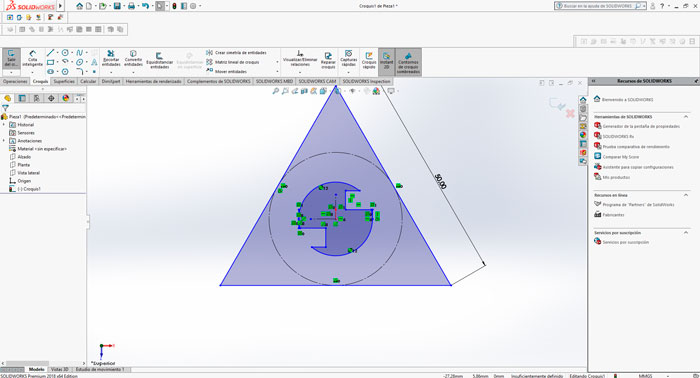Open File Explorer folder tab in task pane

583,118
